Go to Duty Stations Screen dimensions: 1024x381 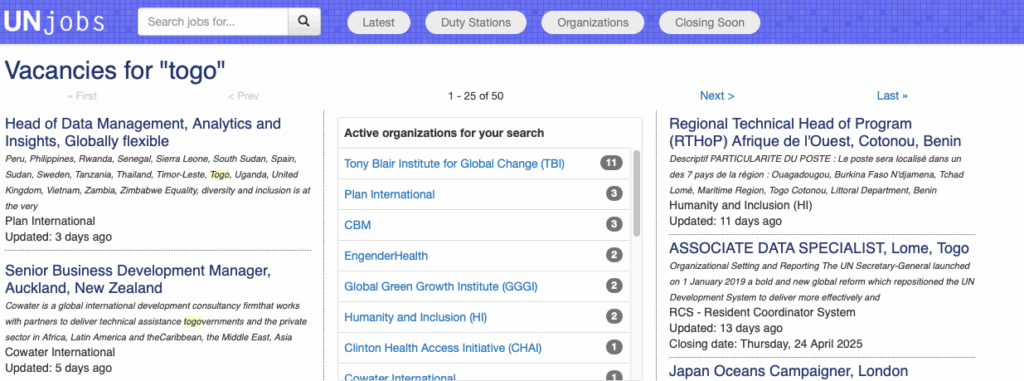pos(475,22)
